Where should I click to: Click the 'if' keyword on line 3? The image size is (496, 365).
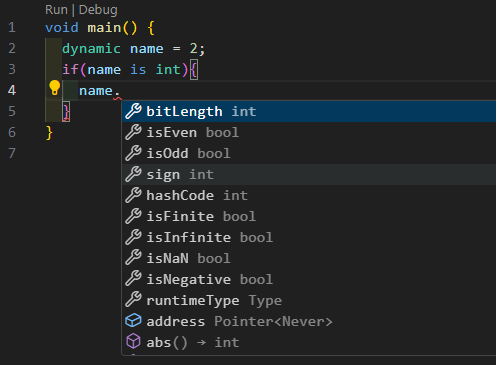[70, 69]
